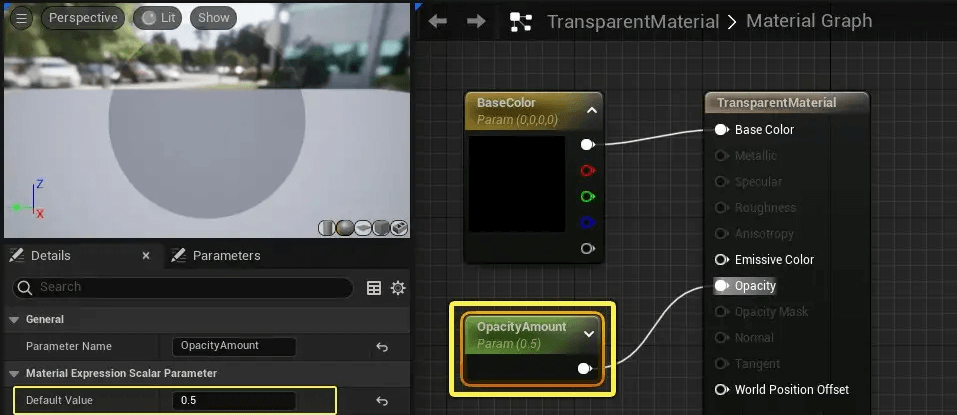Click the OpacityAmount output pin

click(x=585, y=369)
